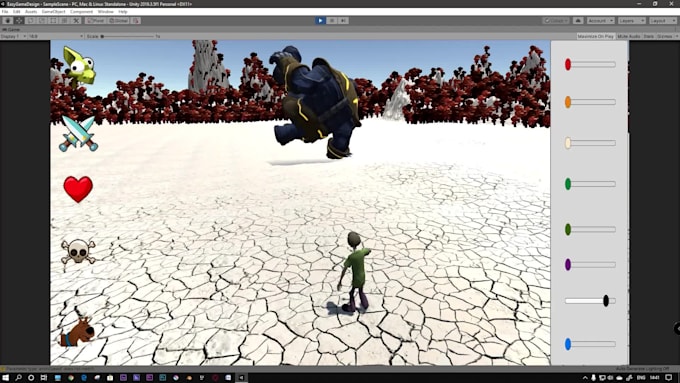
Task: Select the Game tab
Action: pos(11,29)
